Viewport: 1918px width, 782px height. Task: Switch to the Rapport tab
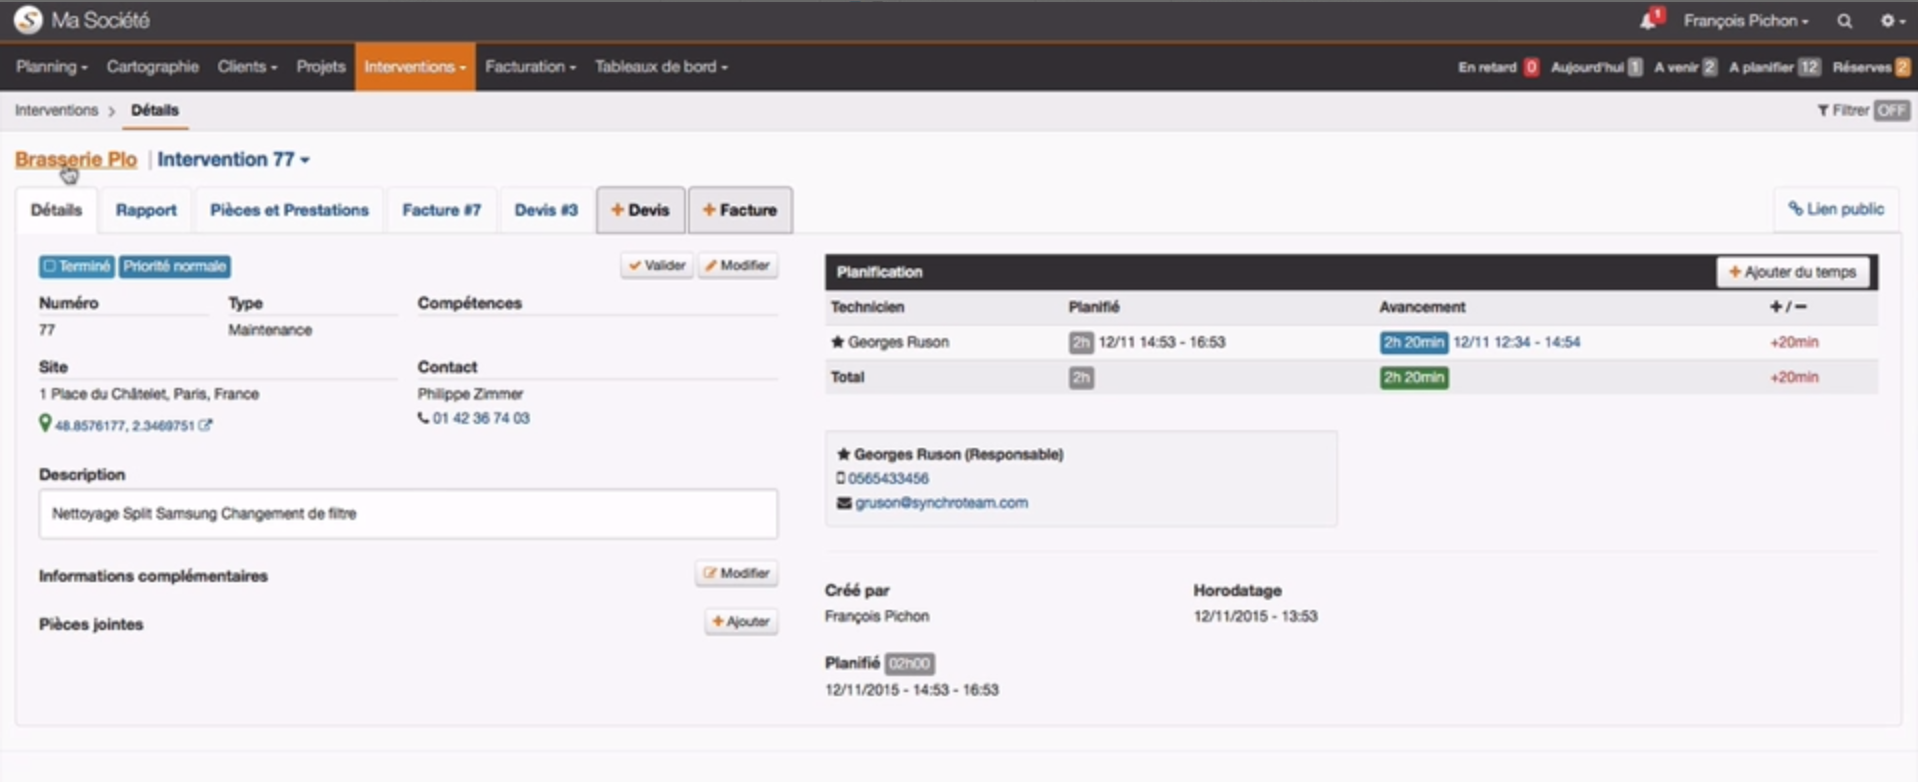[146, 210]
